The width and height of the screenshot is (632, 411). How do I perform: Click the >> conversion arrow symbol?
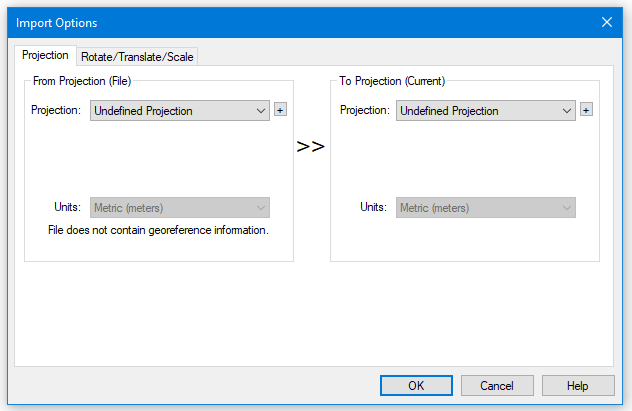tap(310, 146)
